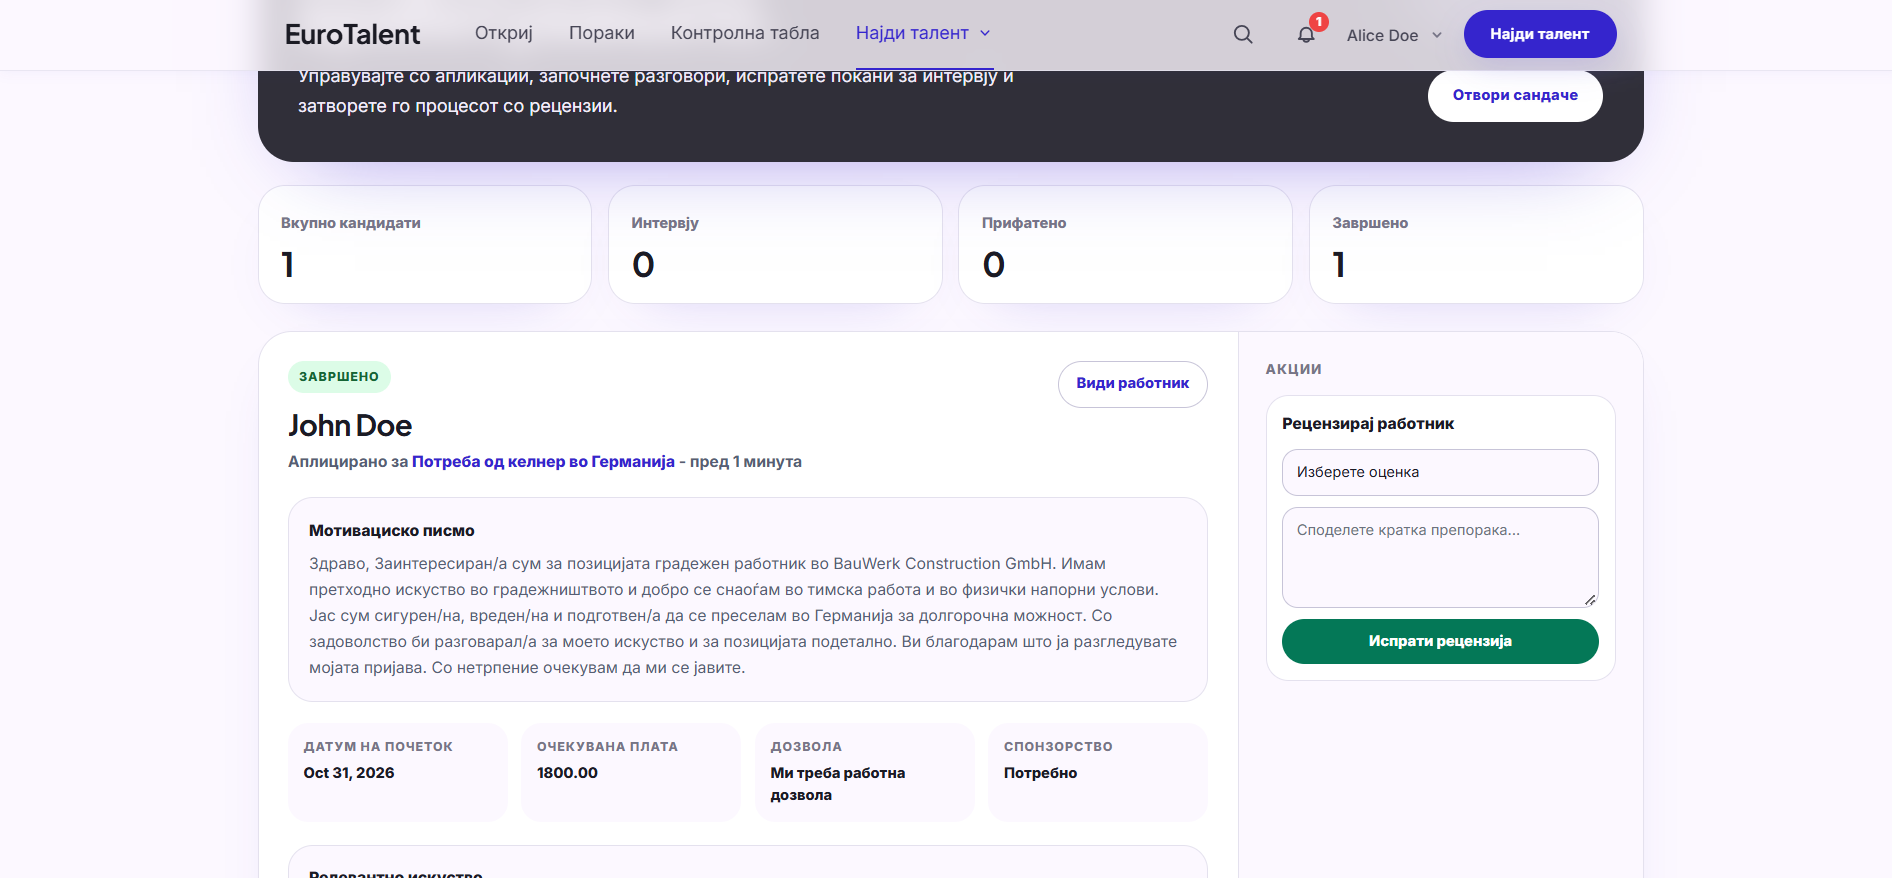This screenshot has width=1892, height=878.
Task: Click the Потребно sponsorship value
Action: (1040, 773)
